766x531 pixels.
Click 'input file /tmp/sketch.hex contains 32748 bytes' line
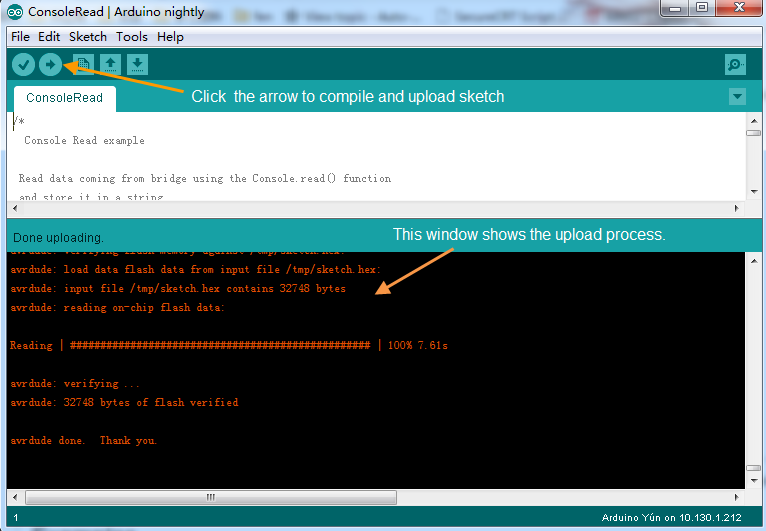178,289
